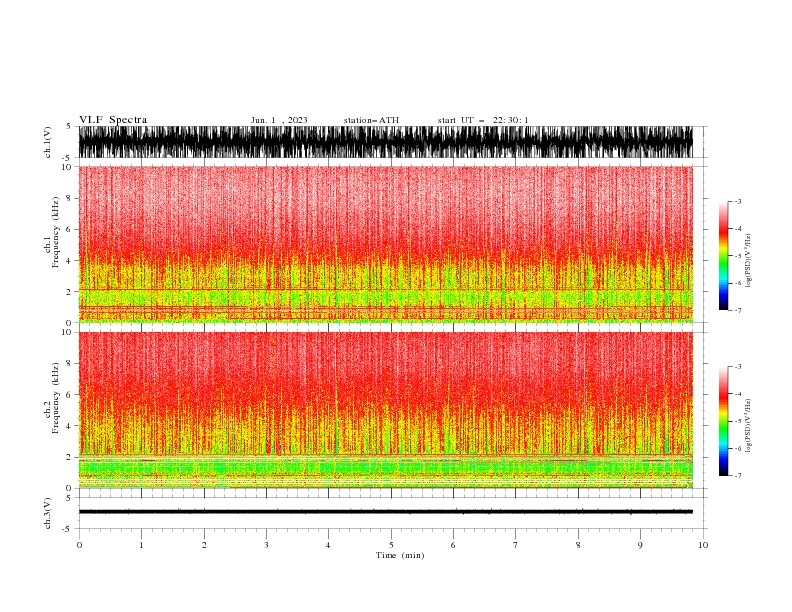
Task: Click the "5" tick of ch.1(V) axis
Action: tap(69, 126)
